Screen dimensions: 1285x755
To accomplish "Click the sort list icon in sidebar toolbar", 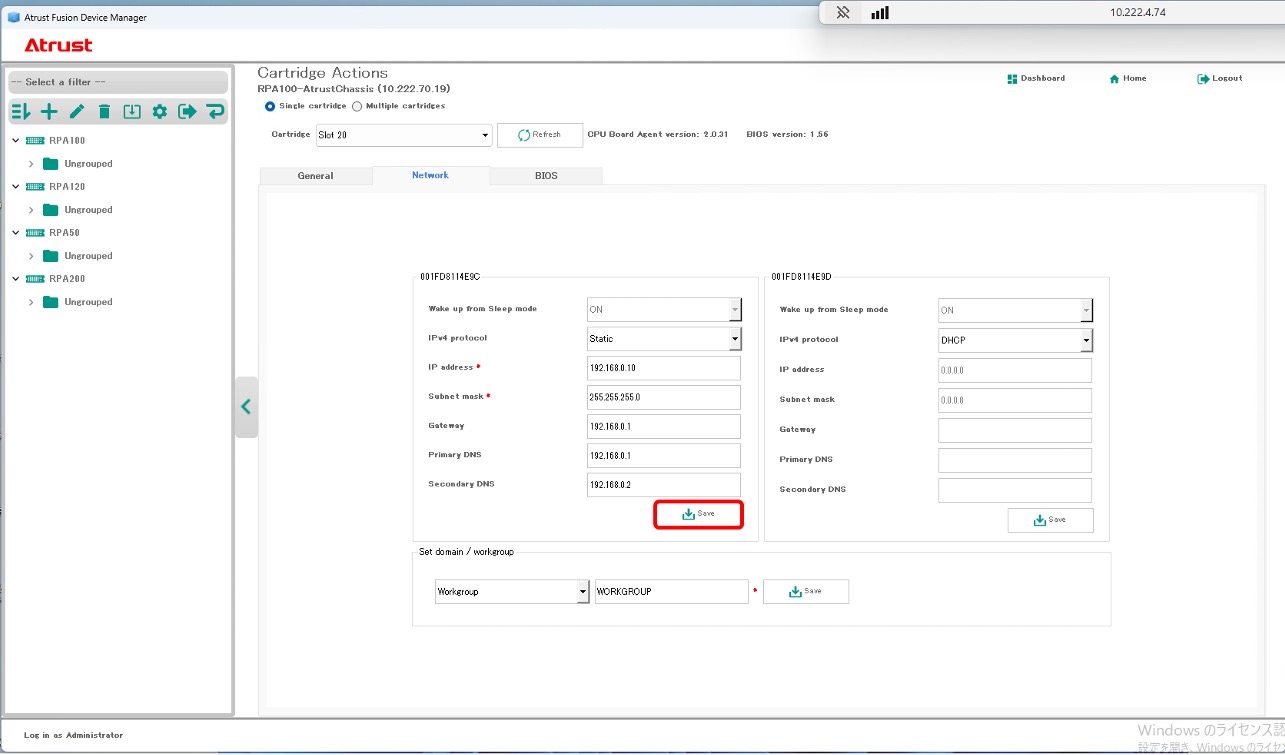I will (20, 112).
